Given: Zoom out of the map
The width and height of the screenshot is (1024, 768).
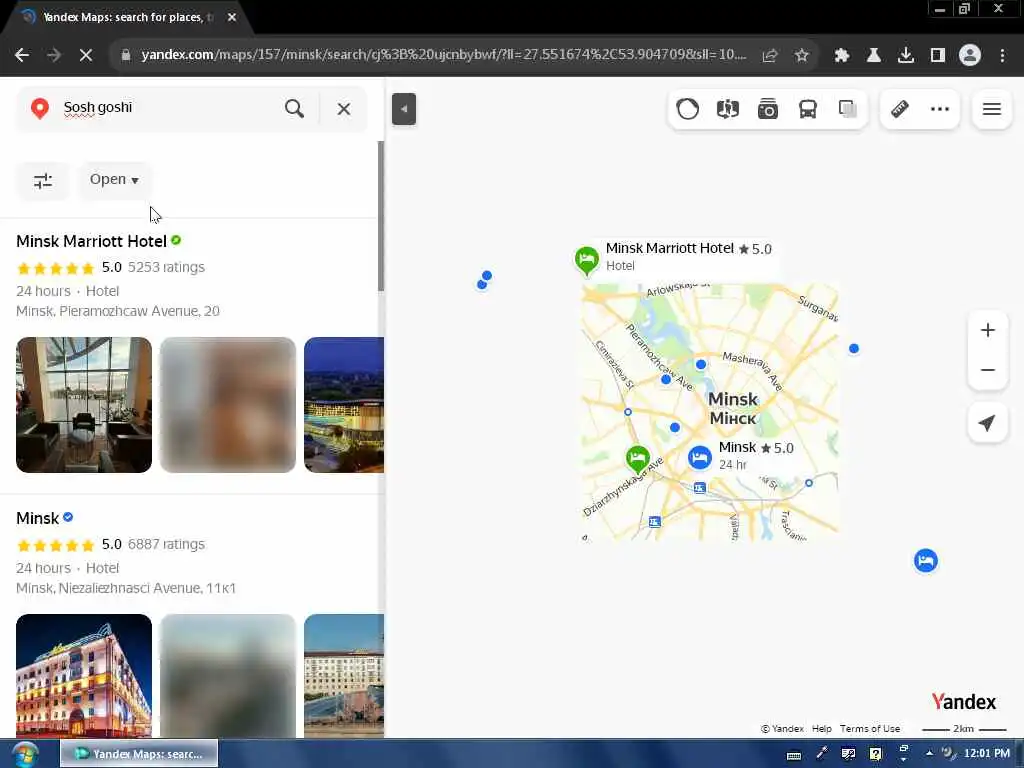Looking at the screenshot, I should point(987,370).
